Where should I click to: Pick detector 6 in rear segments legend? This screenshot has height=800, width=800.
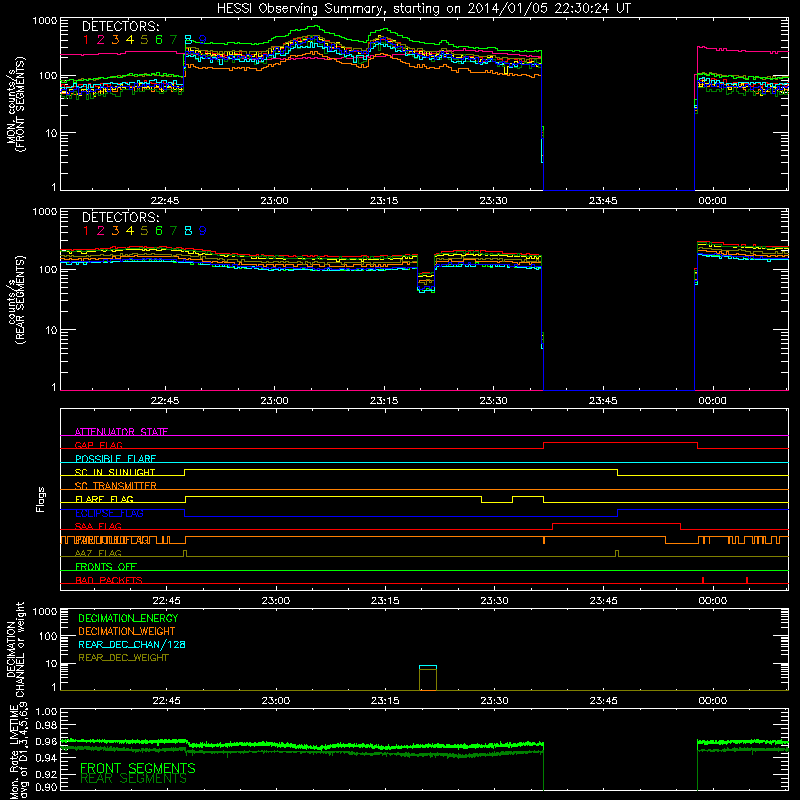click(x=159, y=231)
